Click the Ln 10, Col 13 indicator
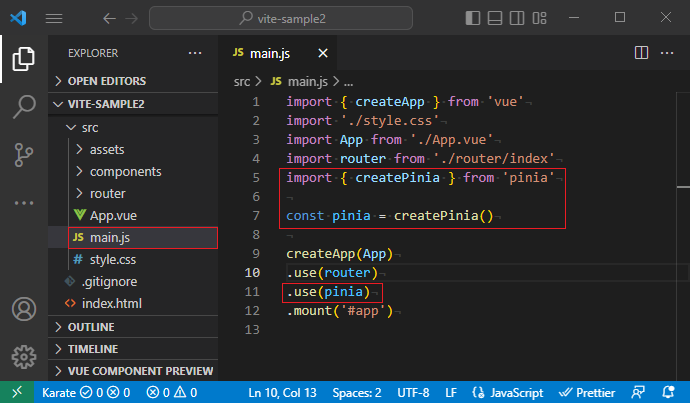Image resolution: width=690 pixels, height=403 pixels. (282, 392)
